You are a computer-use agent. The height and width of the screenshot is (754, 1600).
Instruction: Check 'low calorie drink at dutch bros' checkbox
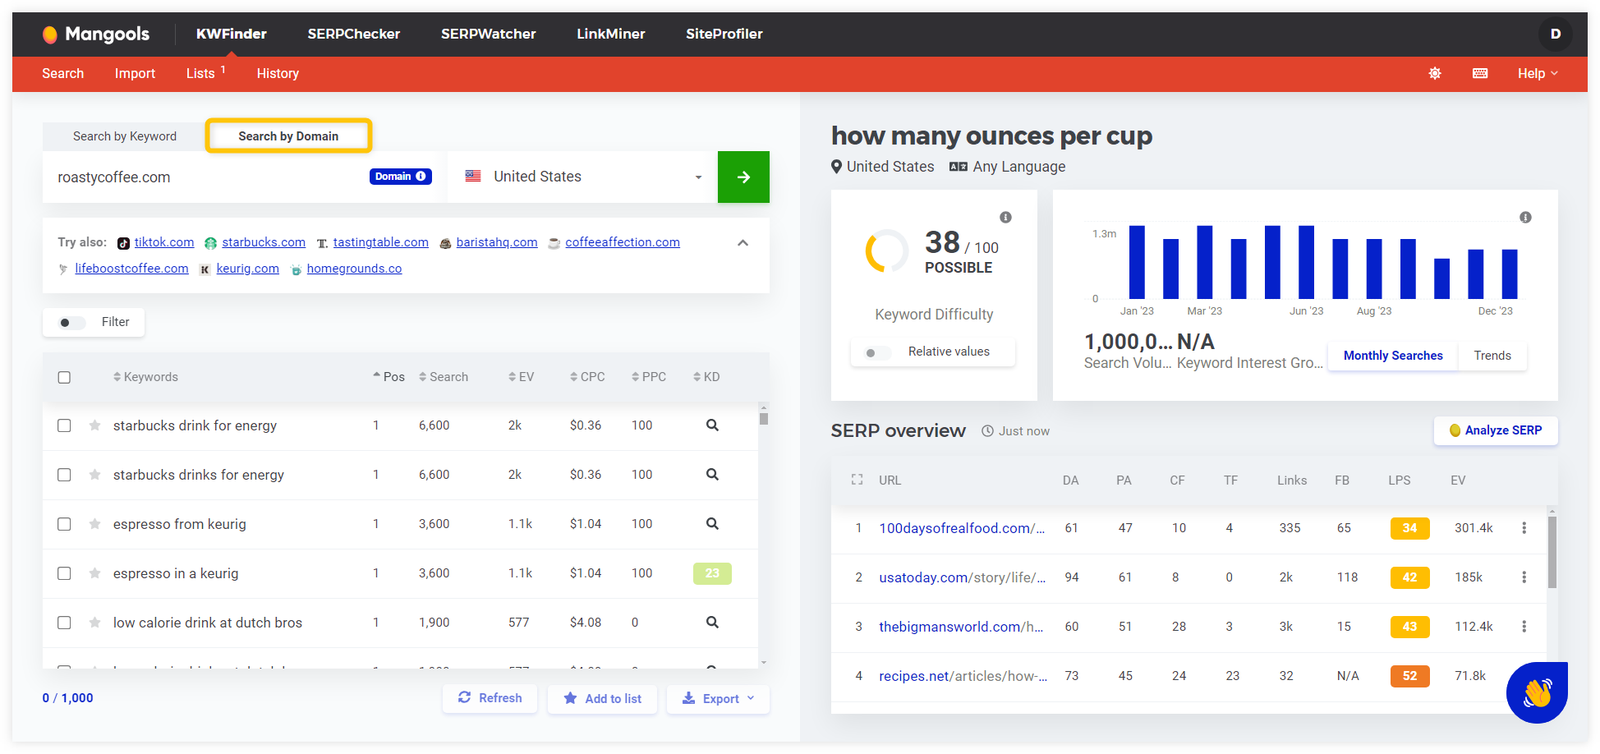coord(64,622)
